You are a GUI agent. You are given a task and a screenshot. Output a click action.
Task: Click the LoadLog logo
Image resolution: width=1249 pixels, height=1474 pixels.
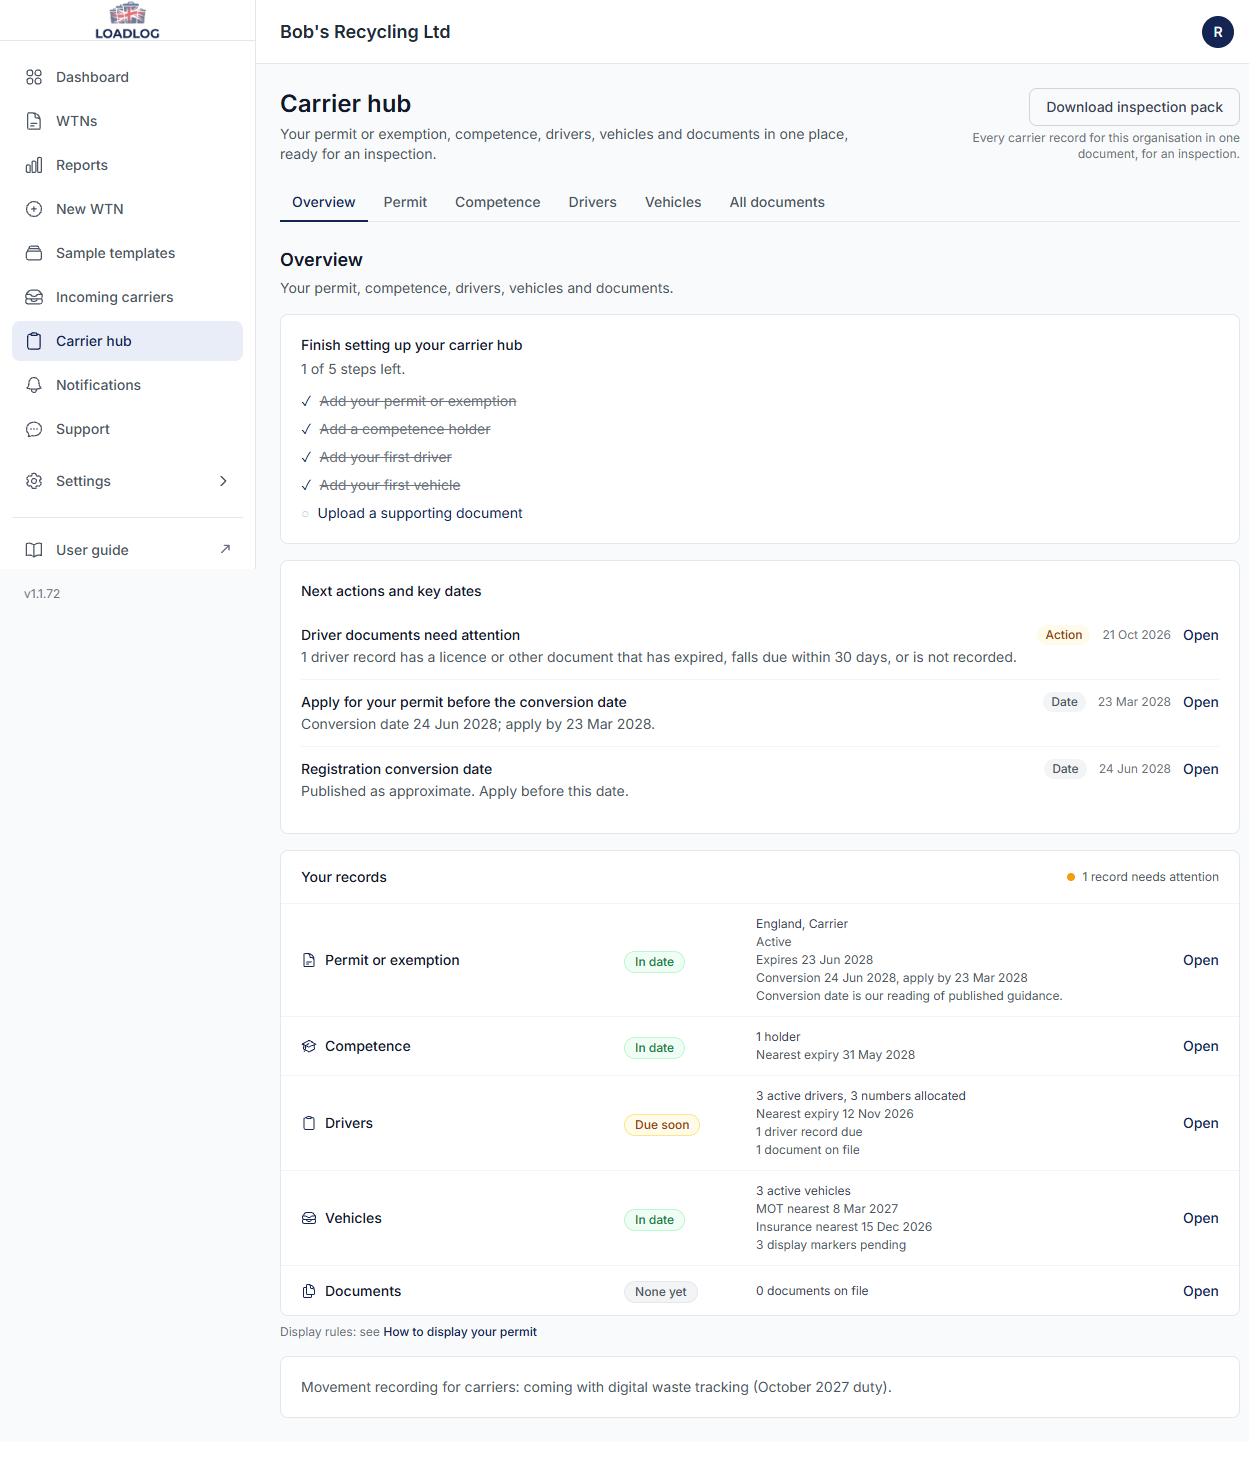tap(127, 20)
